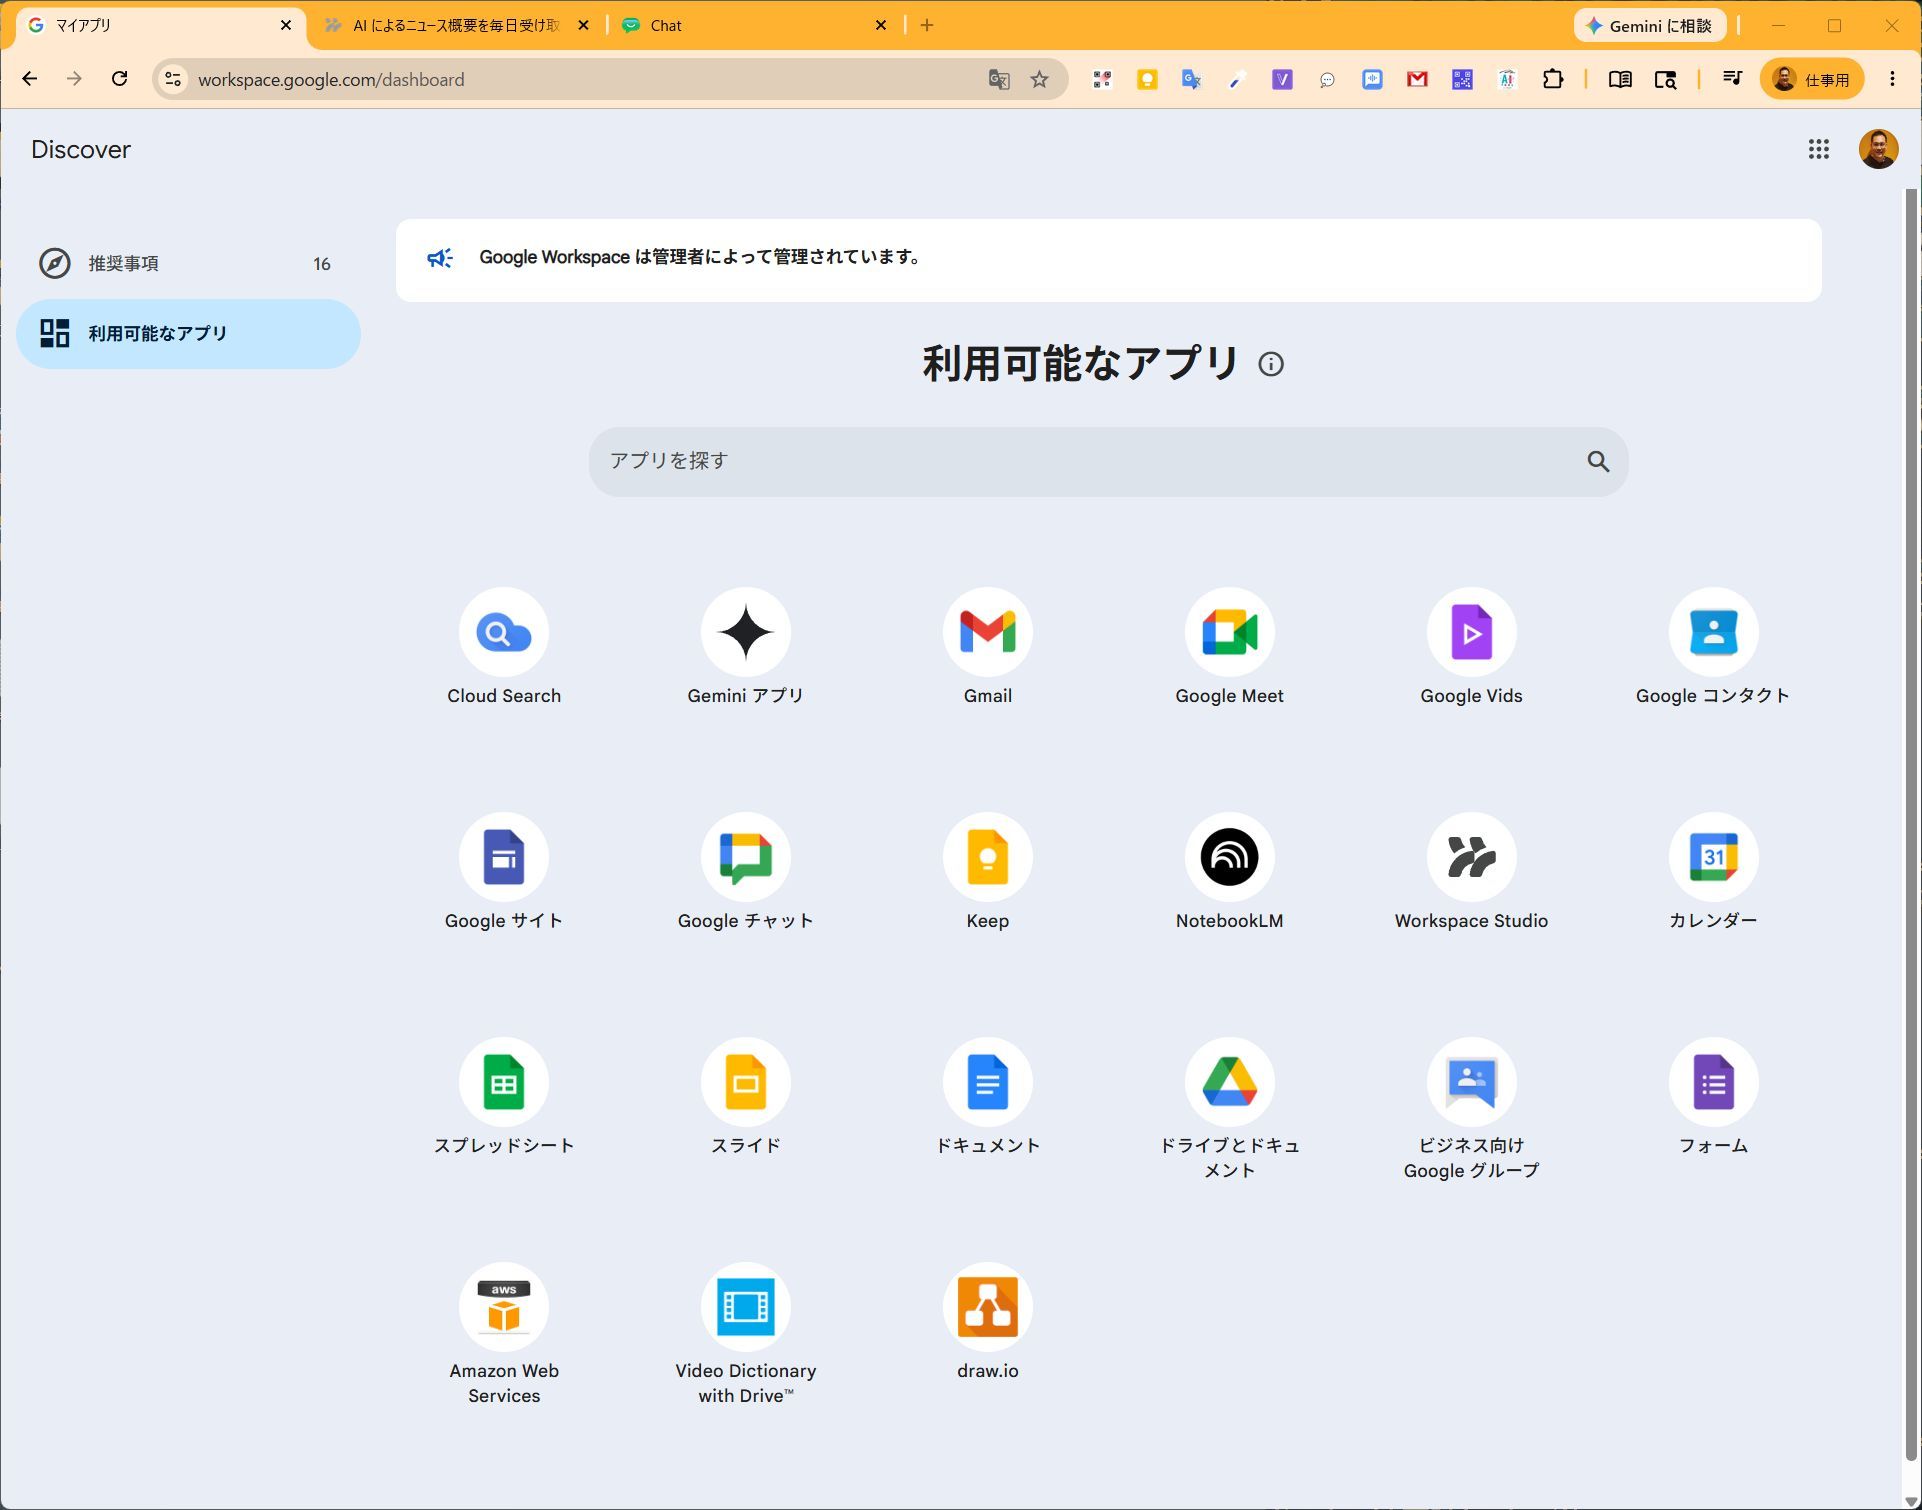This screenshot has height=1510, width=1922.
Task: Launch Google Vids app
Action: click(x=1472, y=647)
